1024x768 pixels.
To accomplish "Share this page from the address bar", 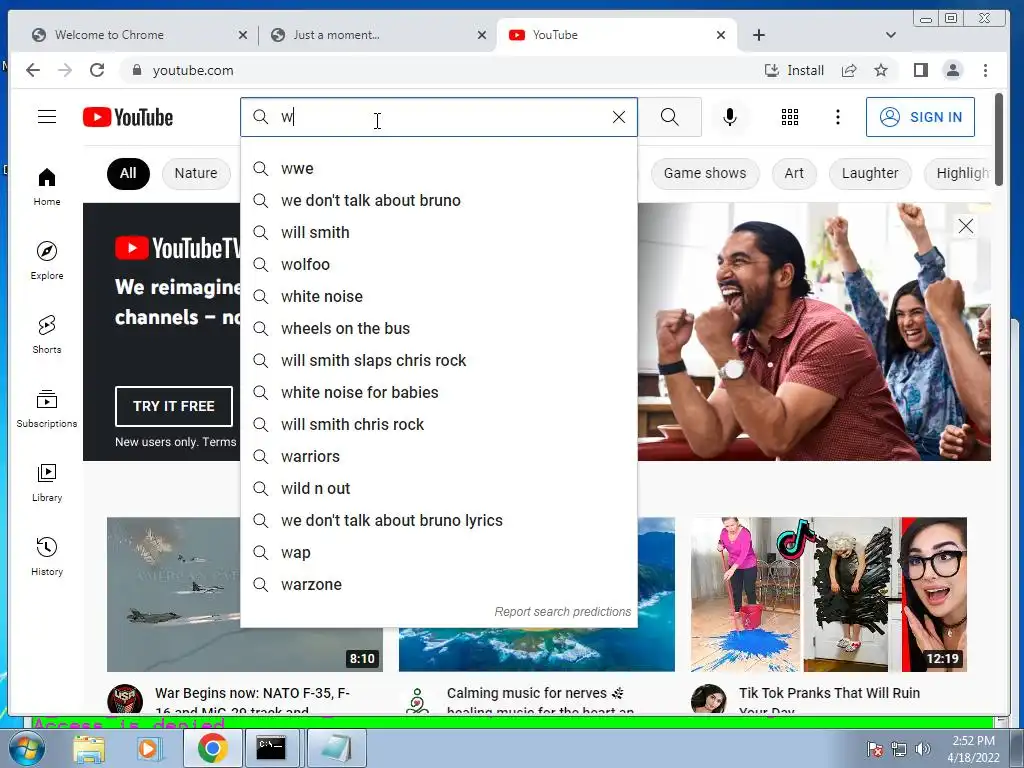I will click(x=849, y=70).
